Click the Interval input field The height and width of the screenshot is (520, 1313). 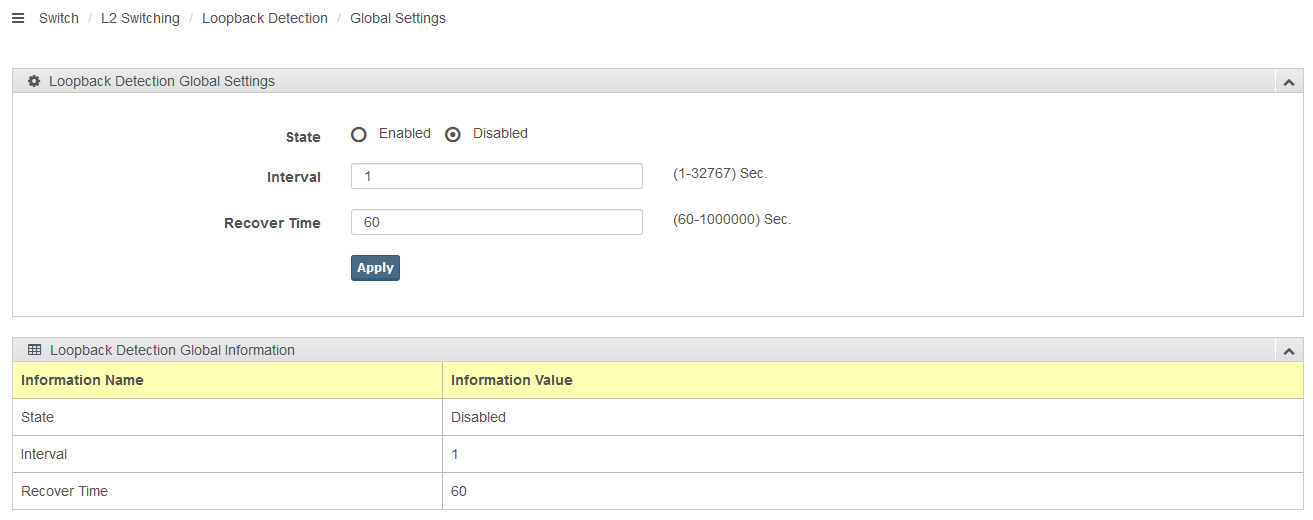coord(497,176)
